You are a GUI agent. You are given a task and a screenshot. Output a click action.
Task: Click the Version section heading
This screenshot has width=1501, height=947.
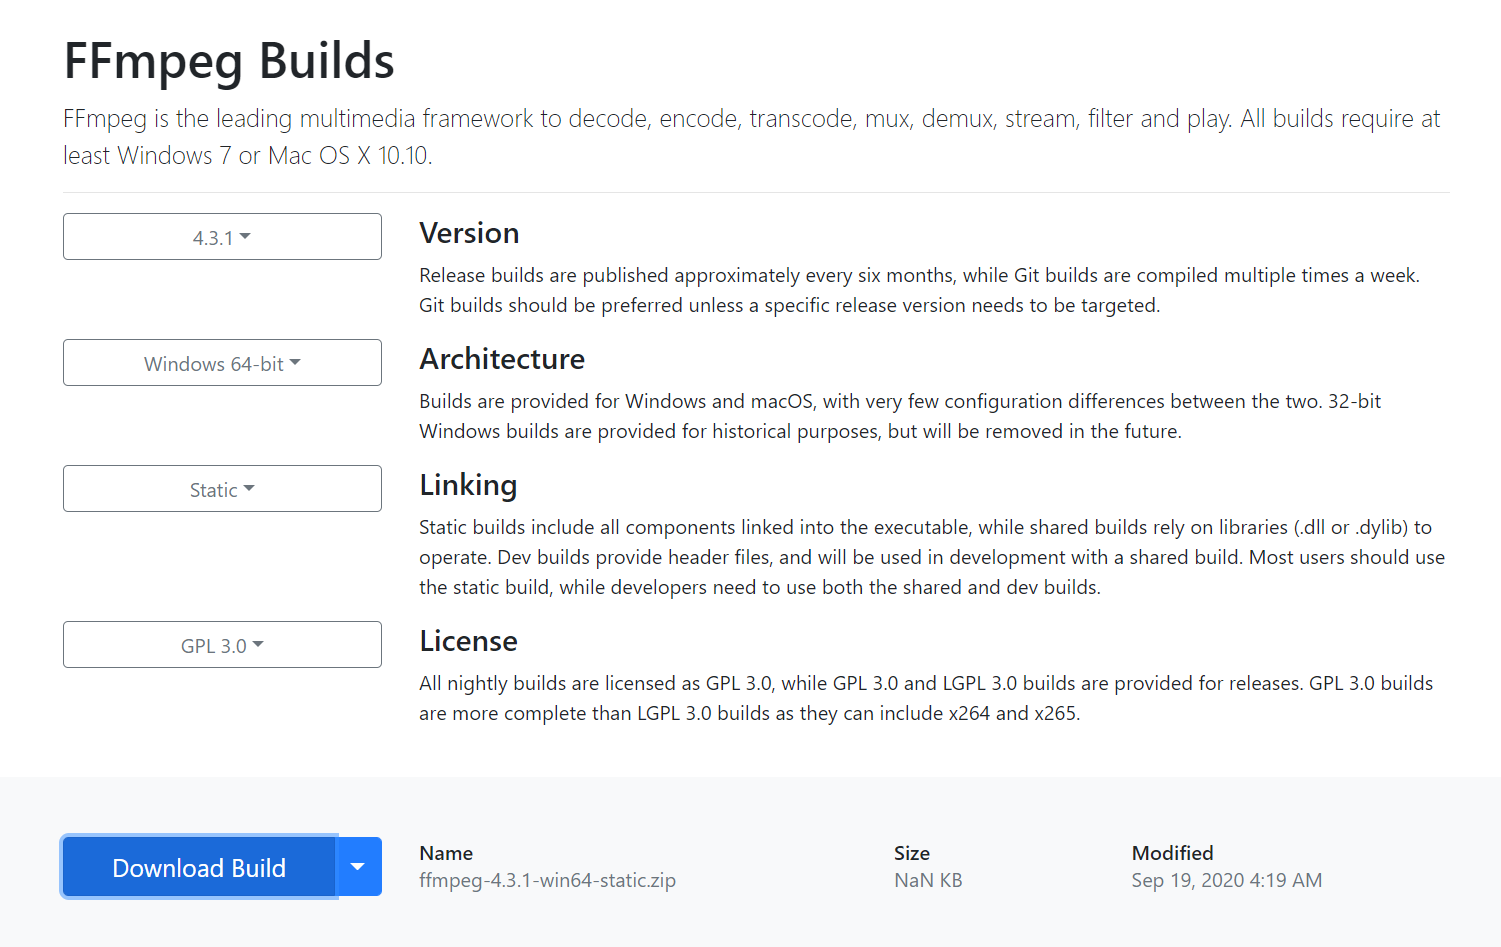tap(469, 233)
